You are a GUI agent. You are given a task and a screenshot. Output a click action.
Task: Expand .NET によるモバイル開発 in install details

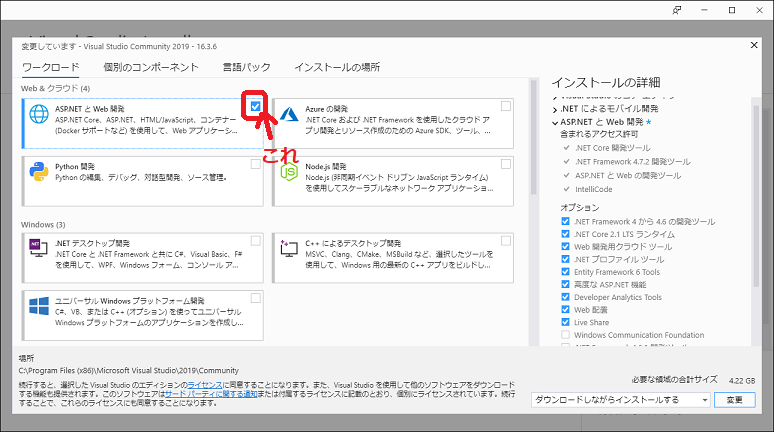click(555, 110)
